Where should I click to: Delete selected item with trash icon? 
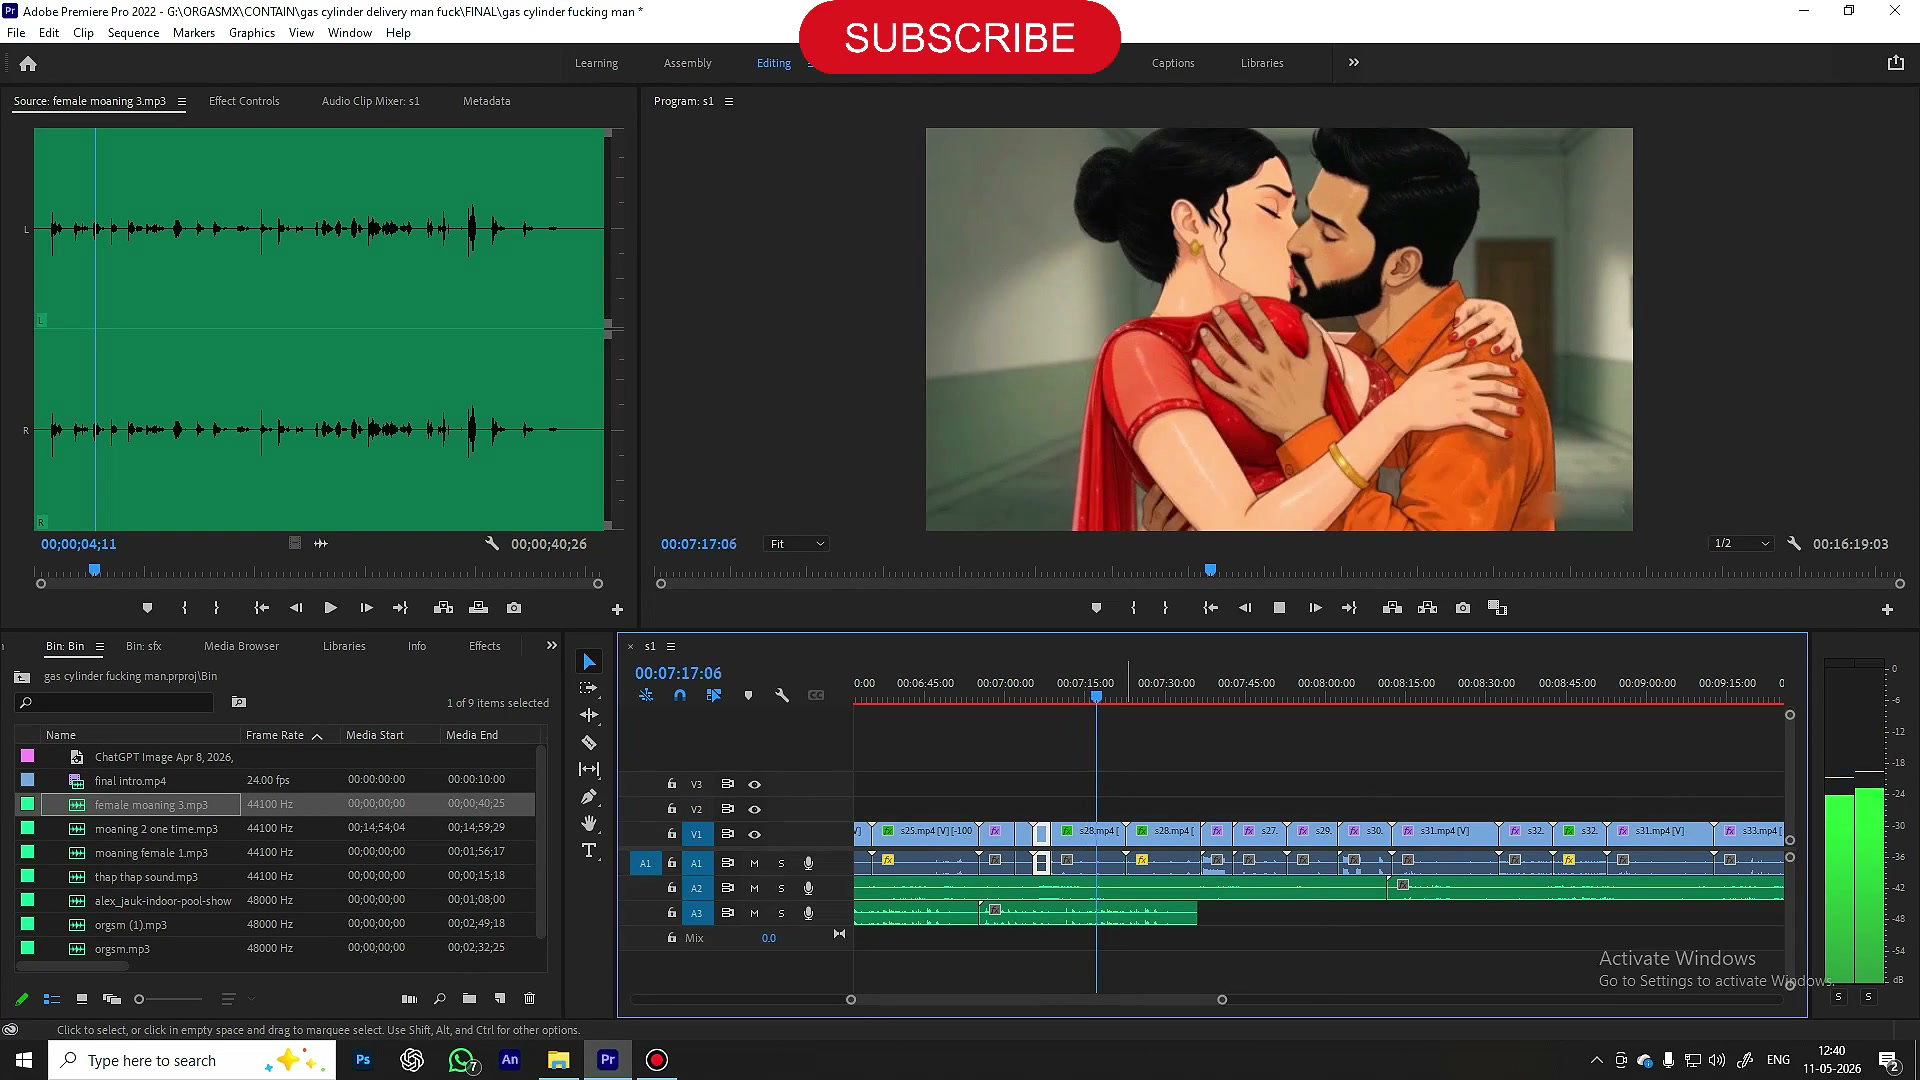pos(529,998)
